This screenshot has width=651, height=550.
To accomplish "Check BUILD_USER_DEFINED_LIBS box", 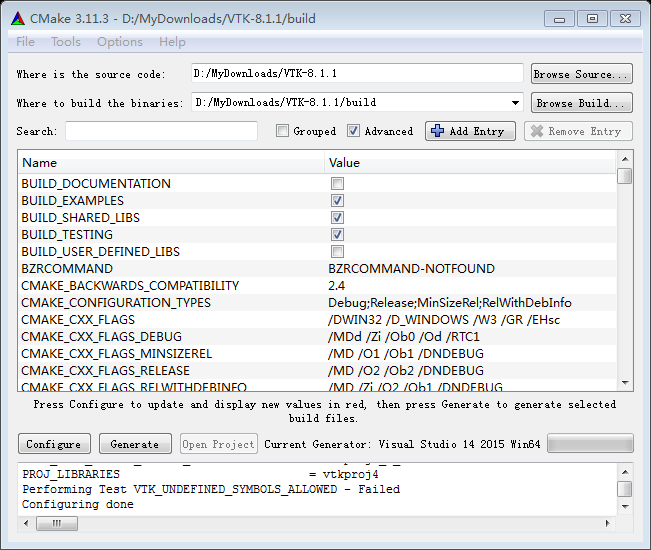I will tap(337, 252).
